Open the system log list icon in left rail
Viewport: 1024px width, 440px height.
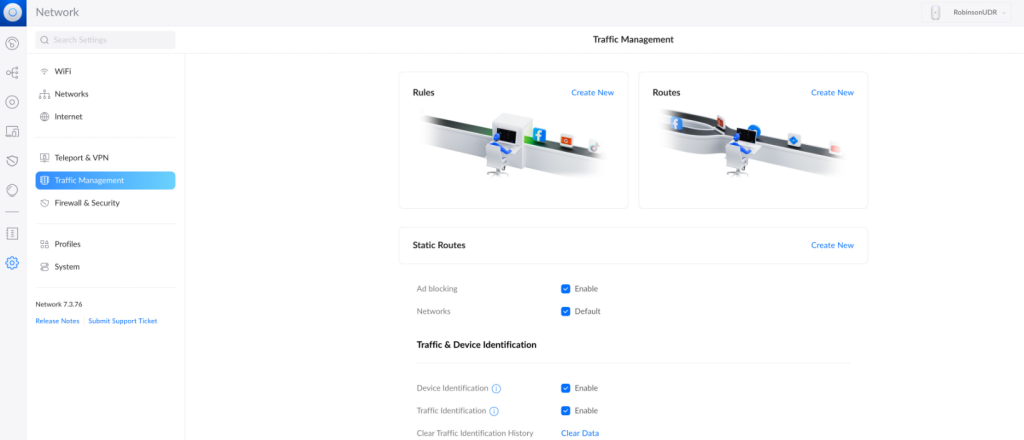[x=13, y=233]
